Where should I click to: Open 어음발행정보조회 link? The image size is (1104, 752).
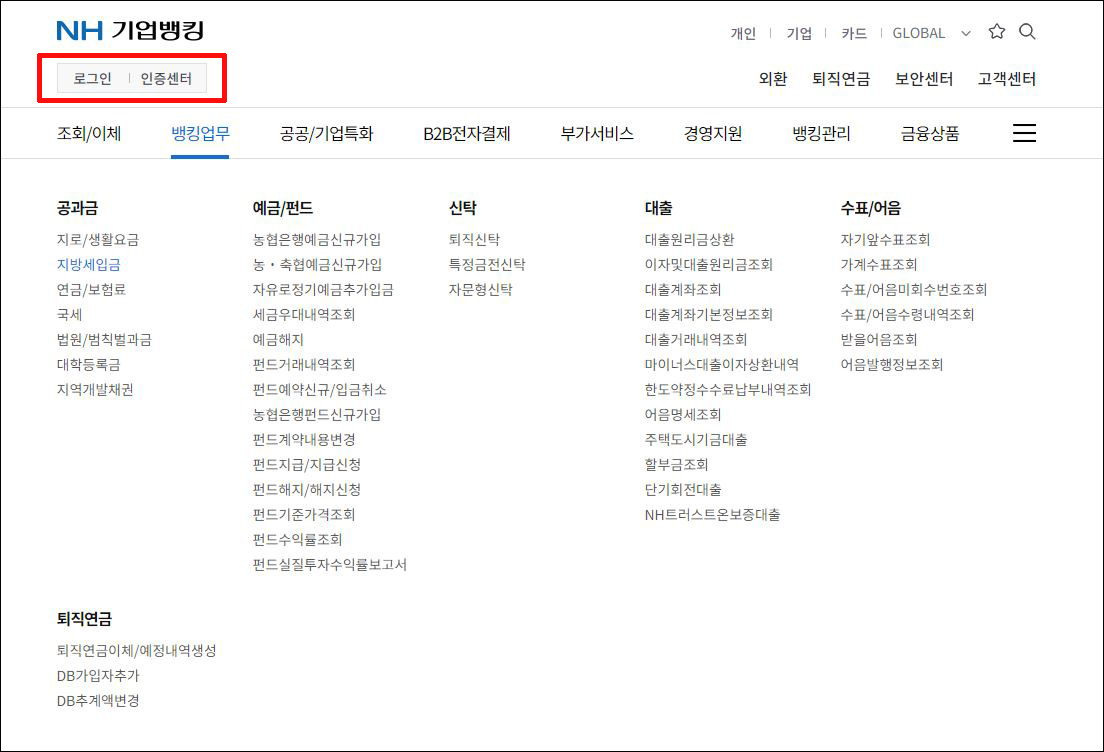point(892,365)
